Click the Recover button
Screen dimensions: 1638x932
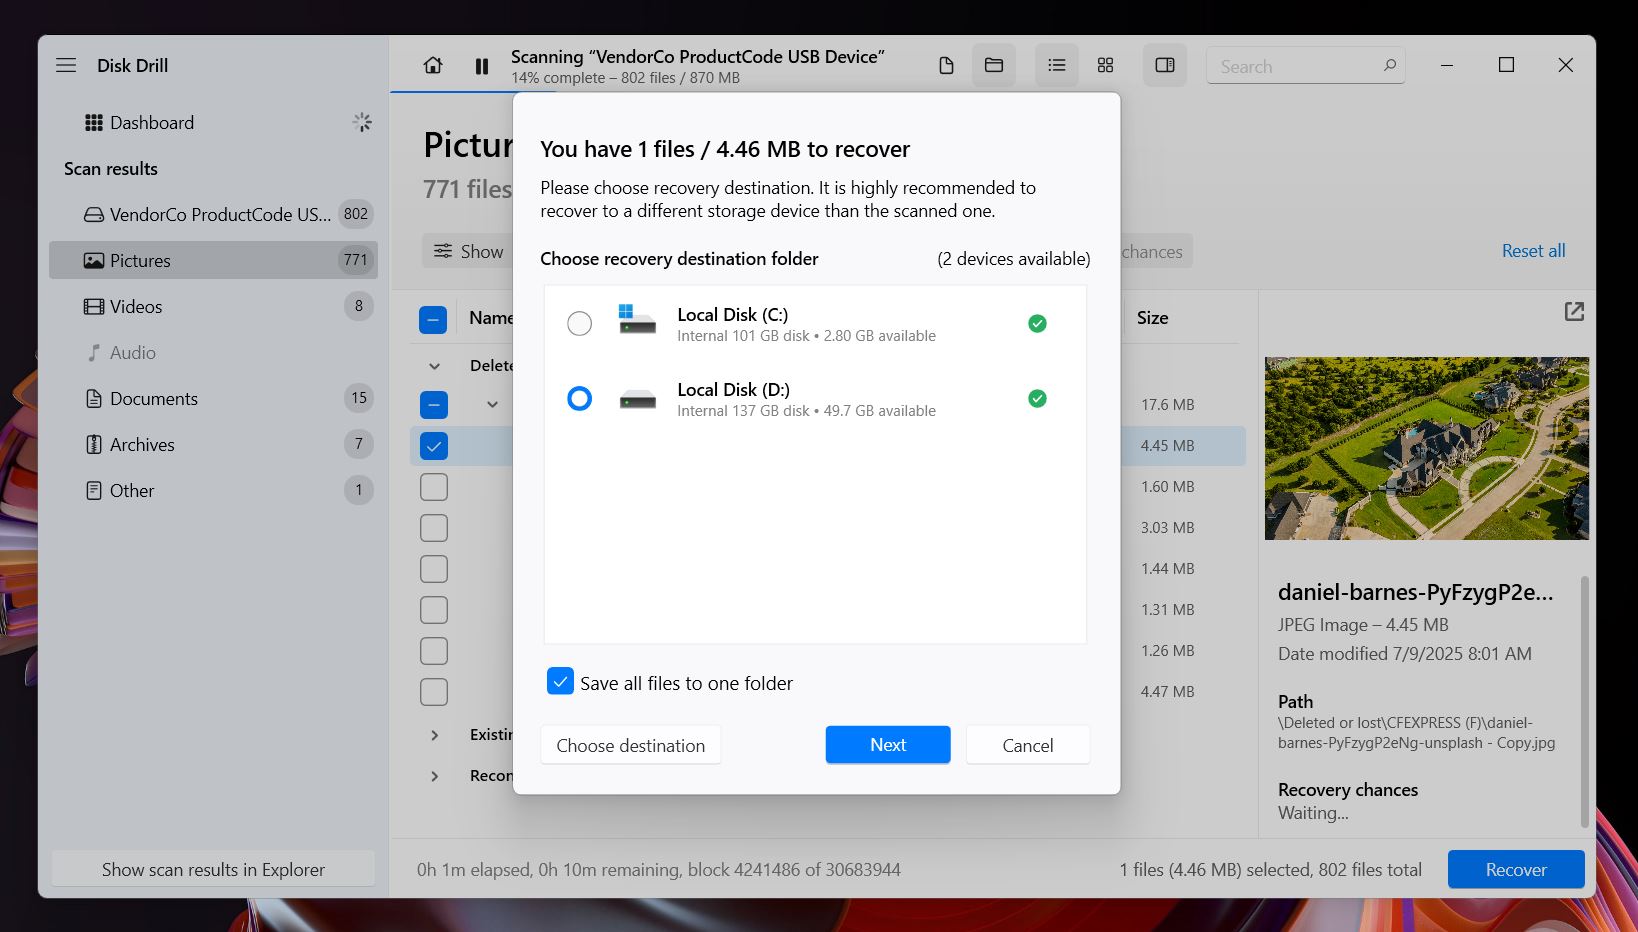1516,869
